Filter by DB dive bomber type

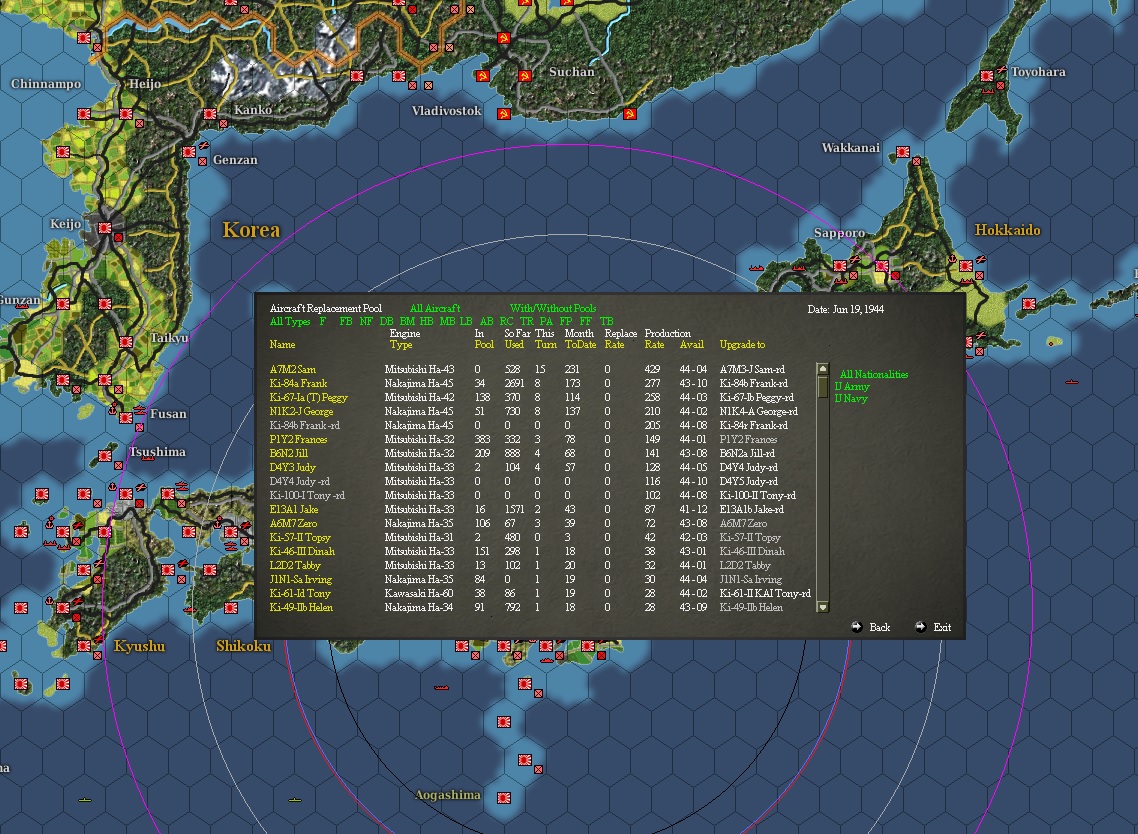[386, 321]
